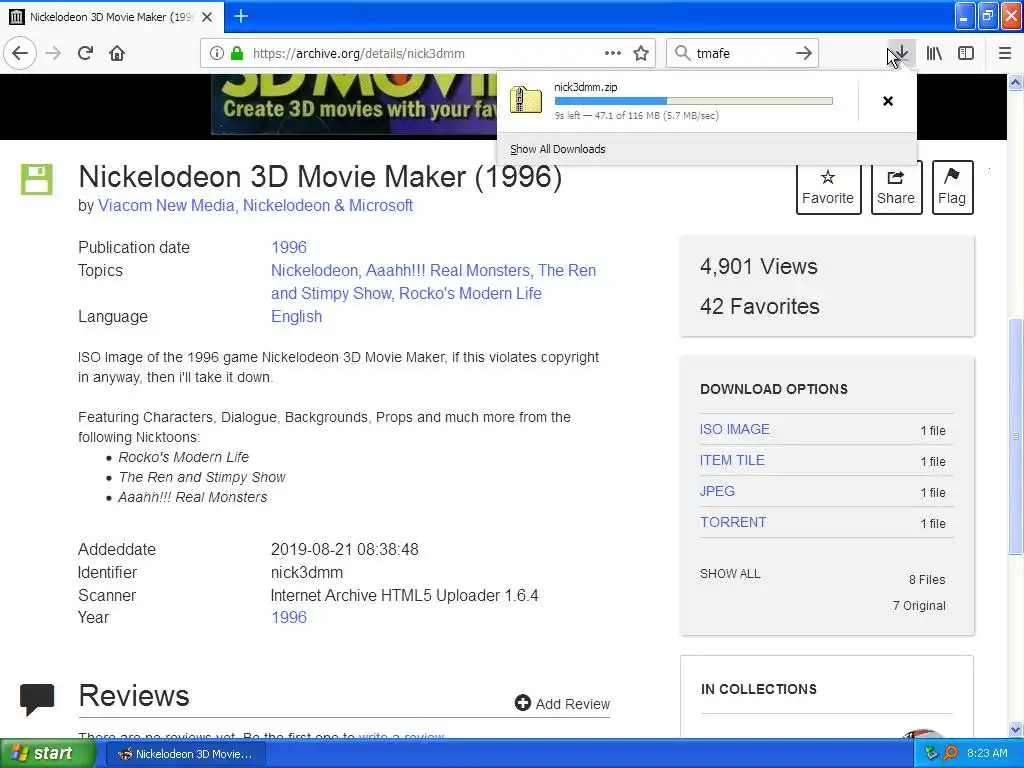The height and width of the screenshot is (768, 1024).
Task: Click the nick3dmm.zip download progress bar
Action: tap(694, 101)
